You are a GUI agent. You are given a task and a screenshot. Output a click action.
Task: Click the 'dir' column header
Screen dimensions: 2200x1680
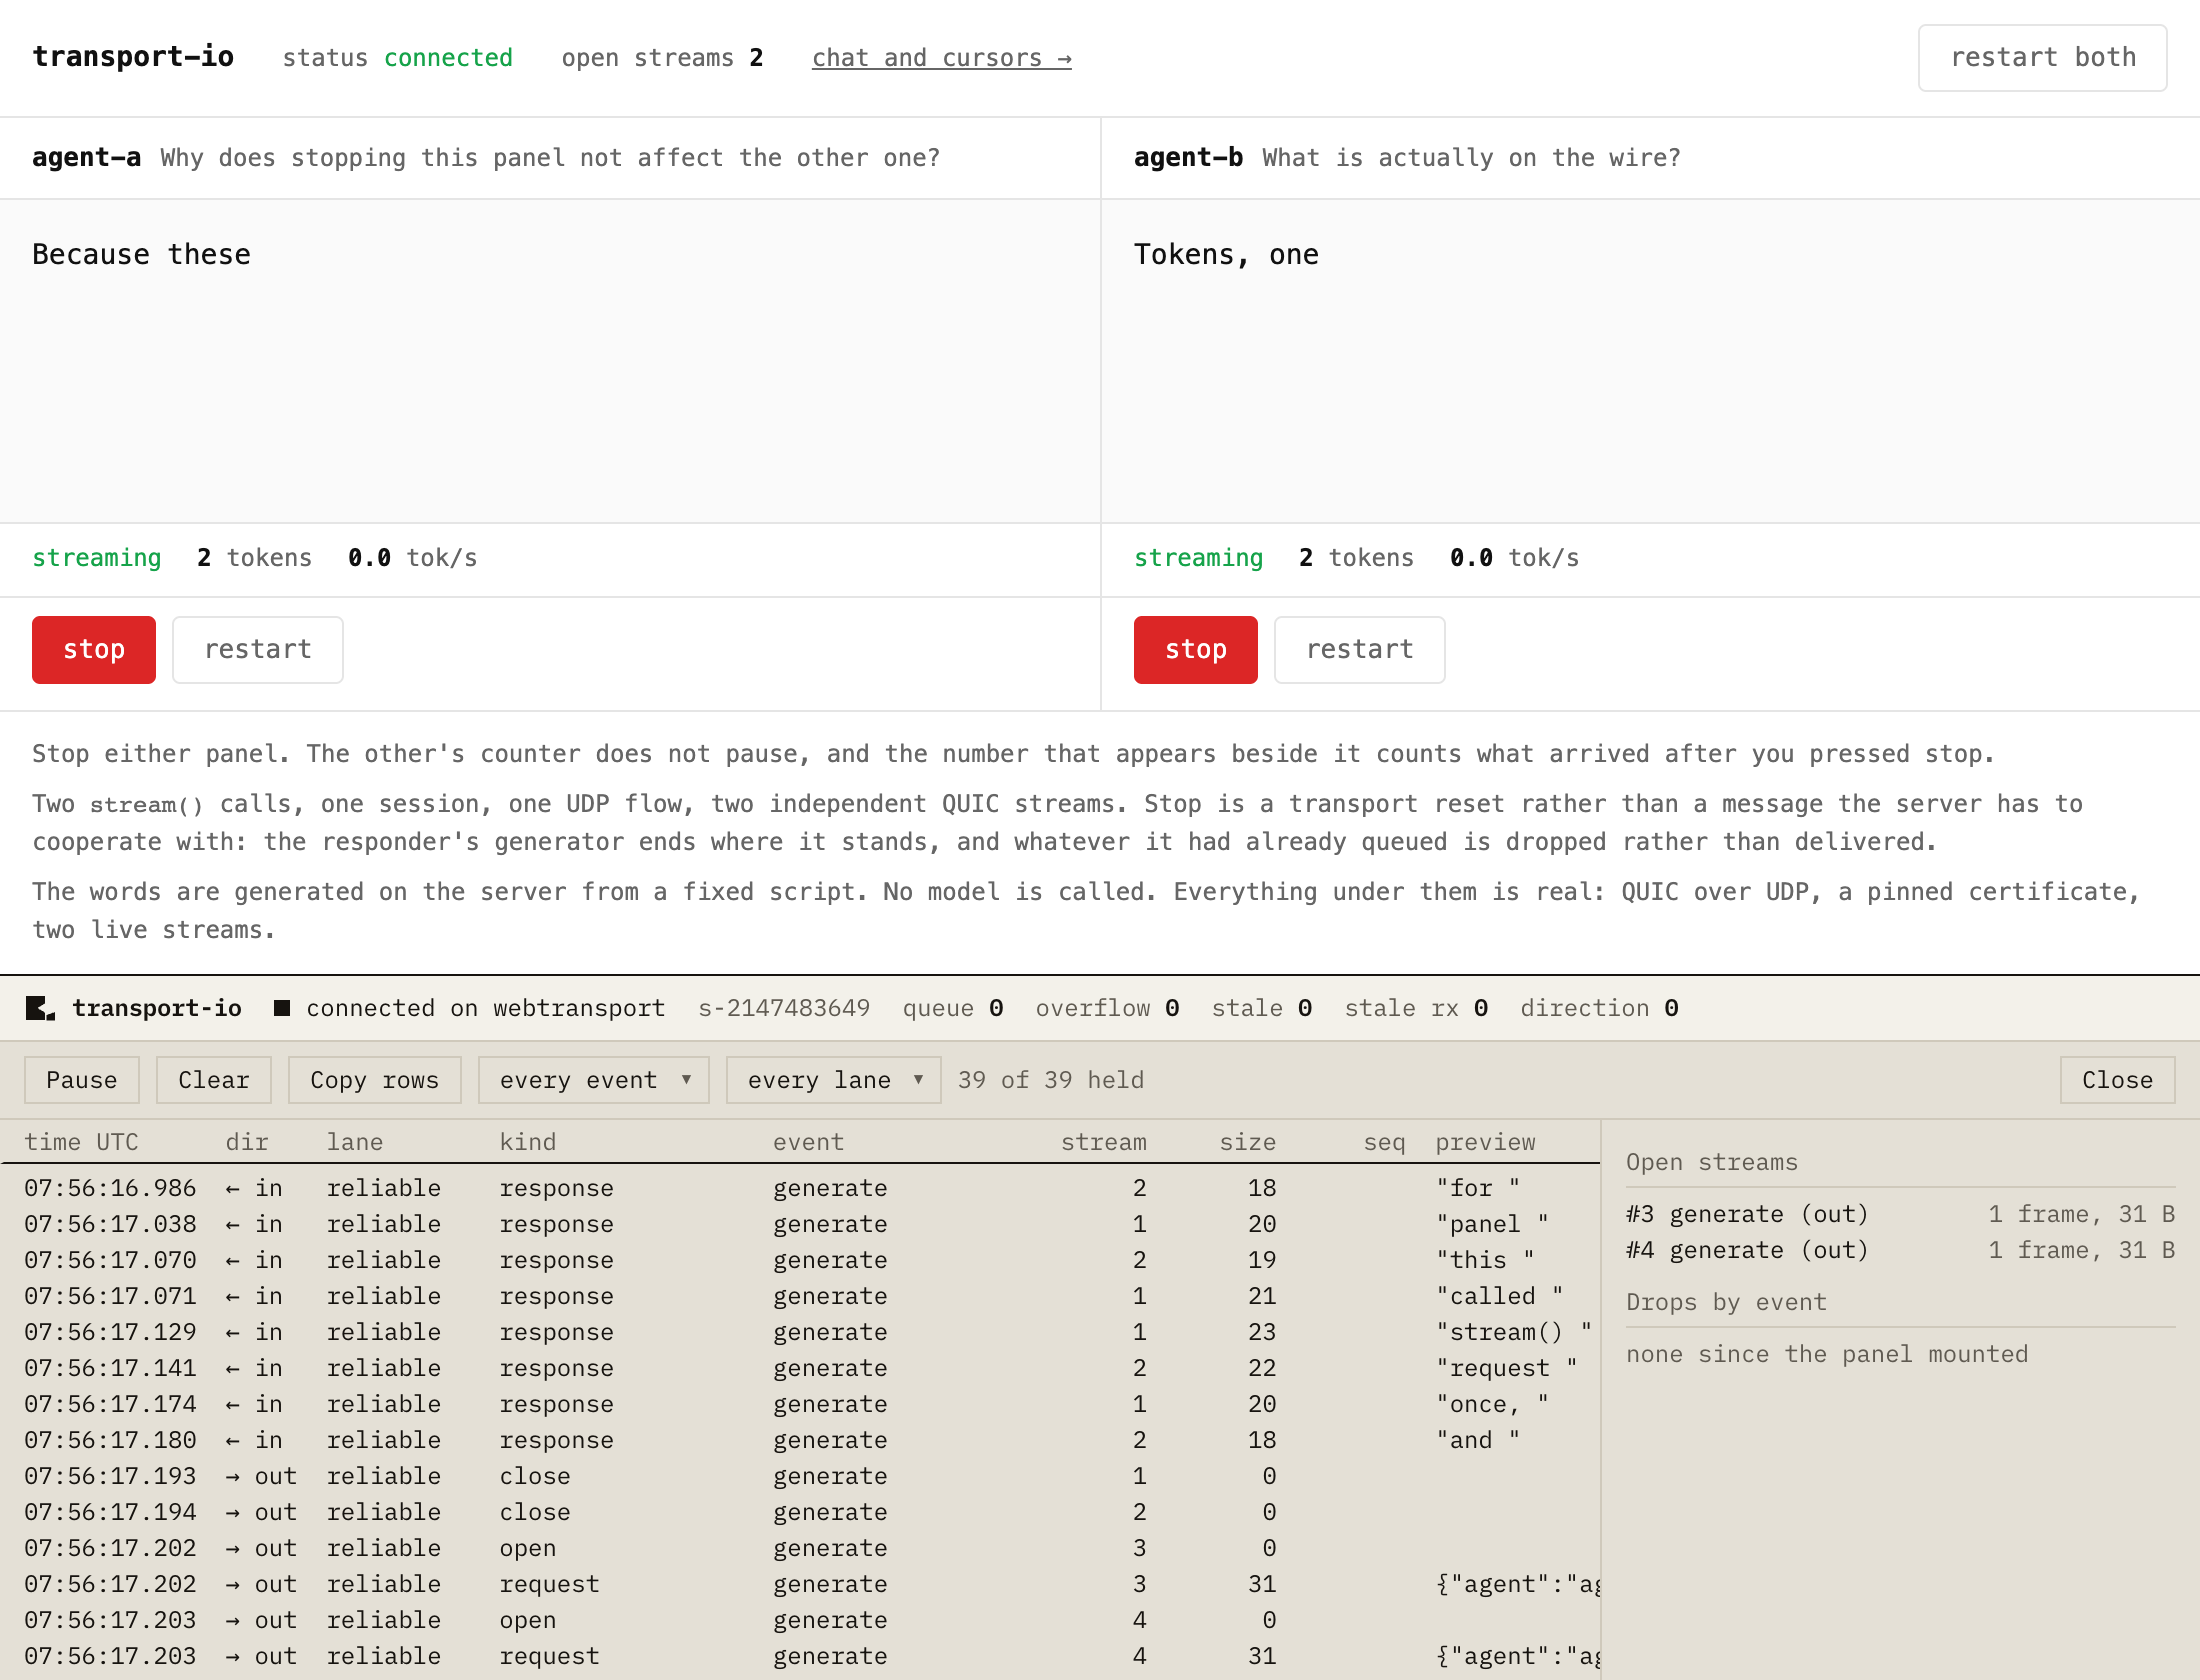tap(247, 1142)
